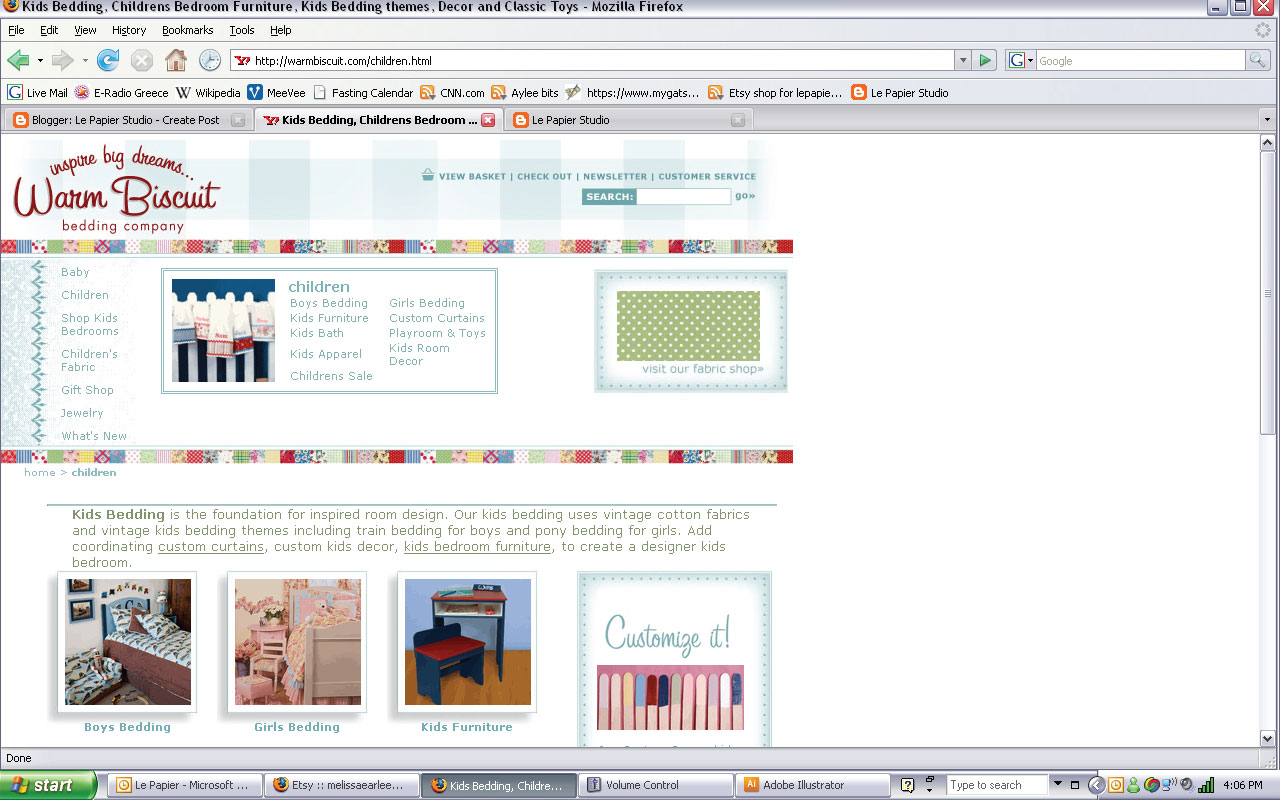Select Gift Shop in sidebar
1280x800 pixels.
(x=87, y=390)
